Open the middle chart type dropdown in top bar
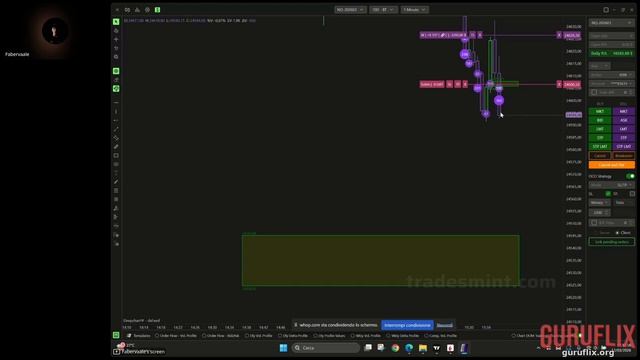The width and height of the screenshot is (640, 360). tap(383, 9)
